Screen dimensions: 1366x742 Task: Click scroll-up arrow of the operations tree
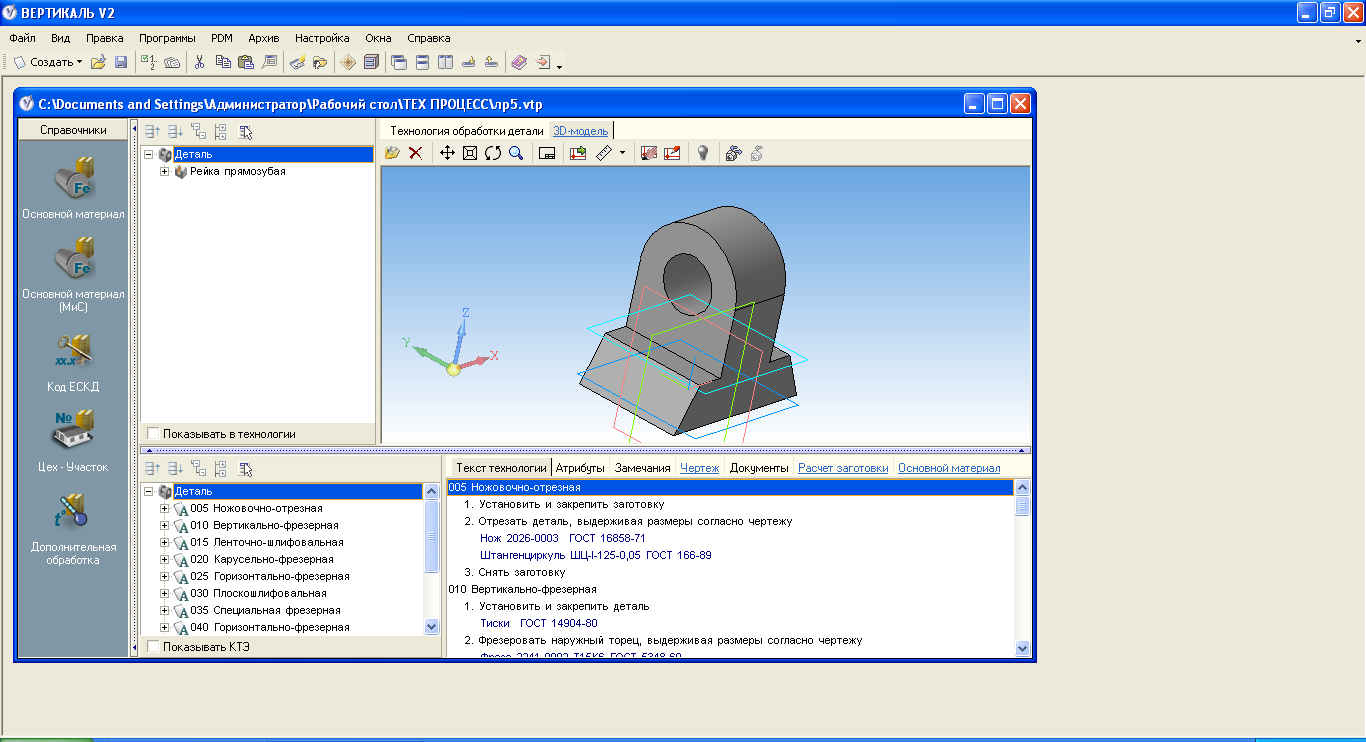pos(432,491)
